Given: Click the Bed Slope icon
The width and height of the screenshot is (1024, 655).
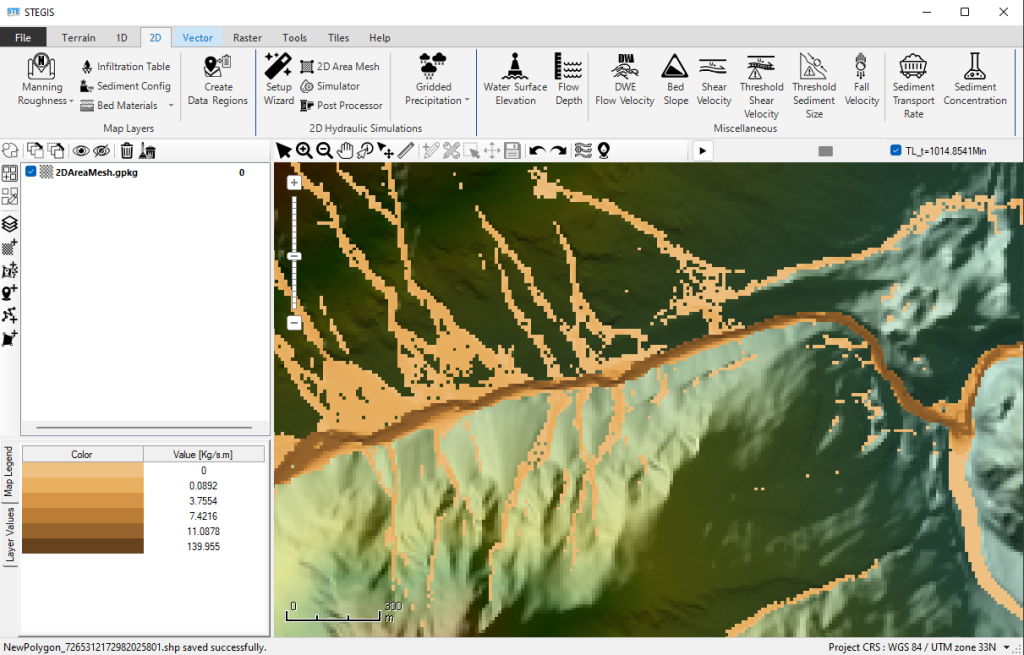Looking at the screenshot, I should 675,79.
